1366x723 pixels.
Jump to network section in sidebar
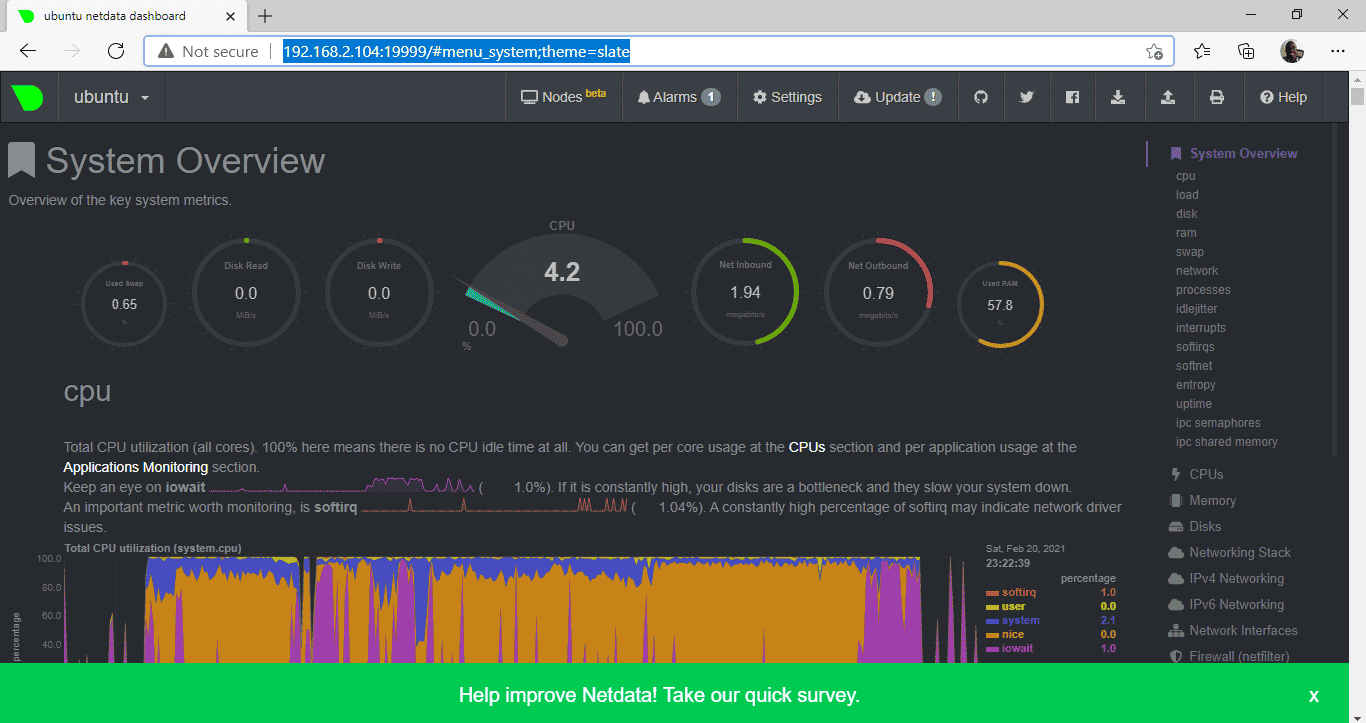click(1197, 271)
